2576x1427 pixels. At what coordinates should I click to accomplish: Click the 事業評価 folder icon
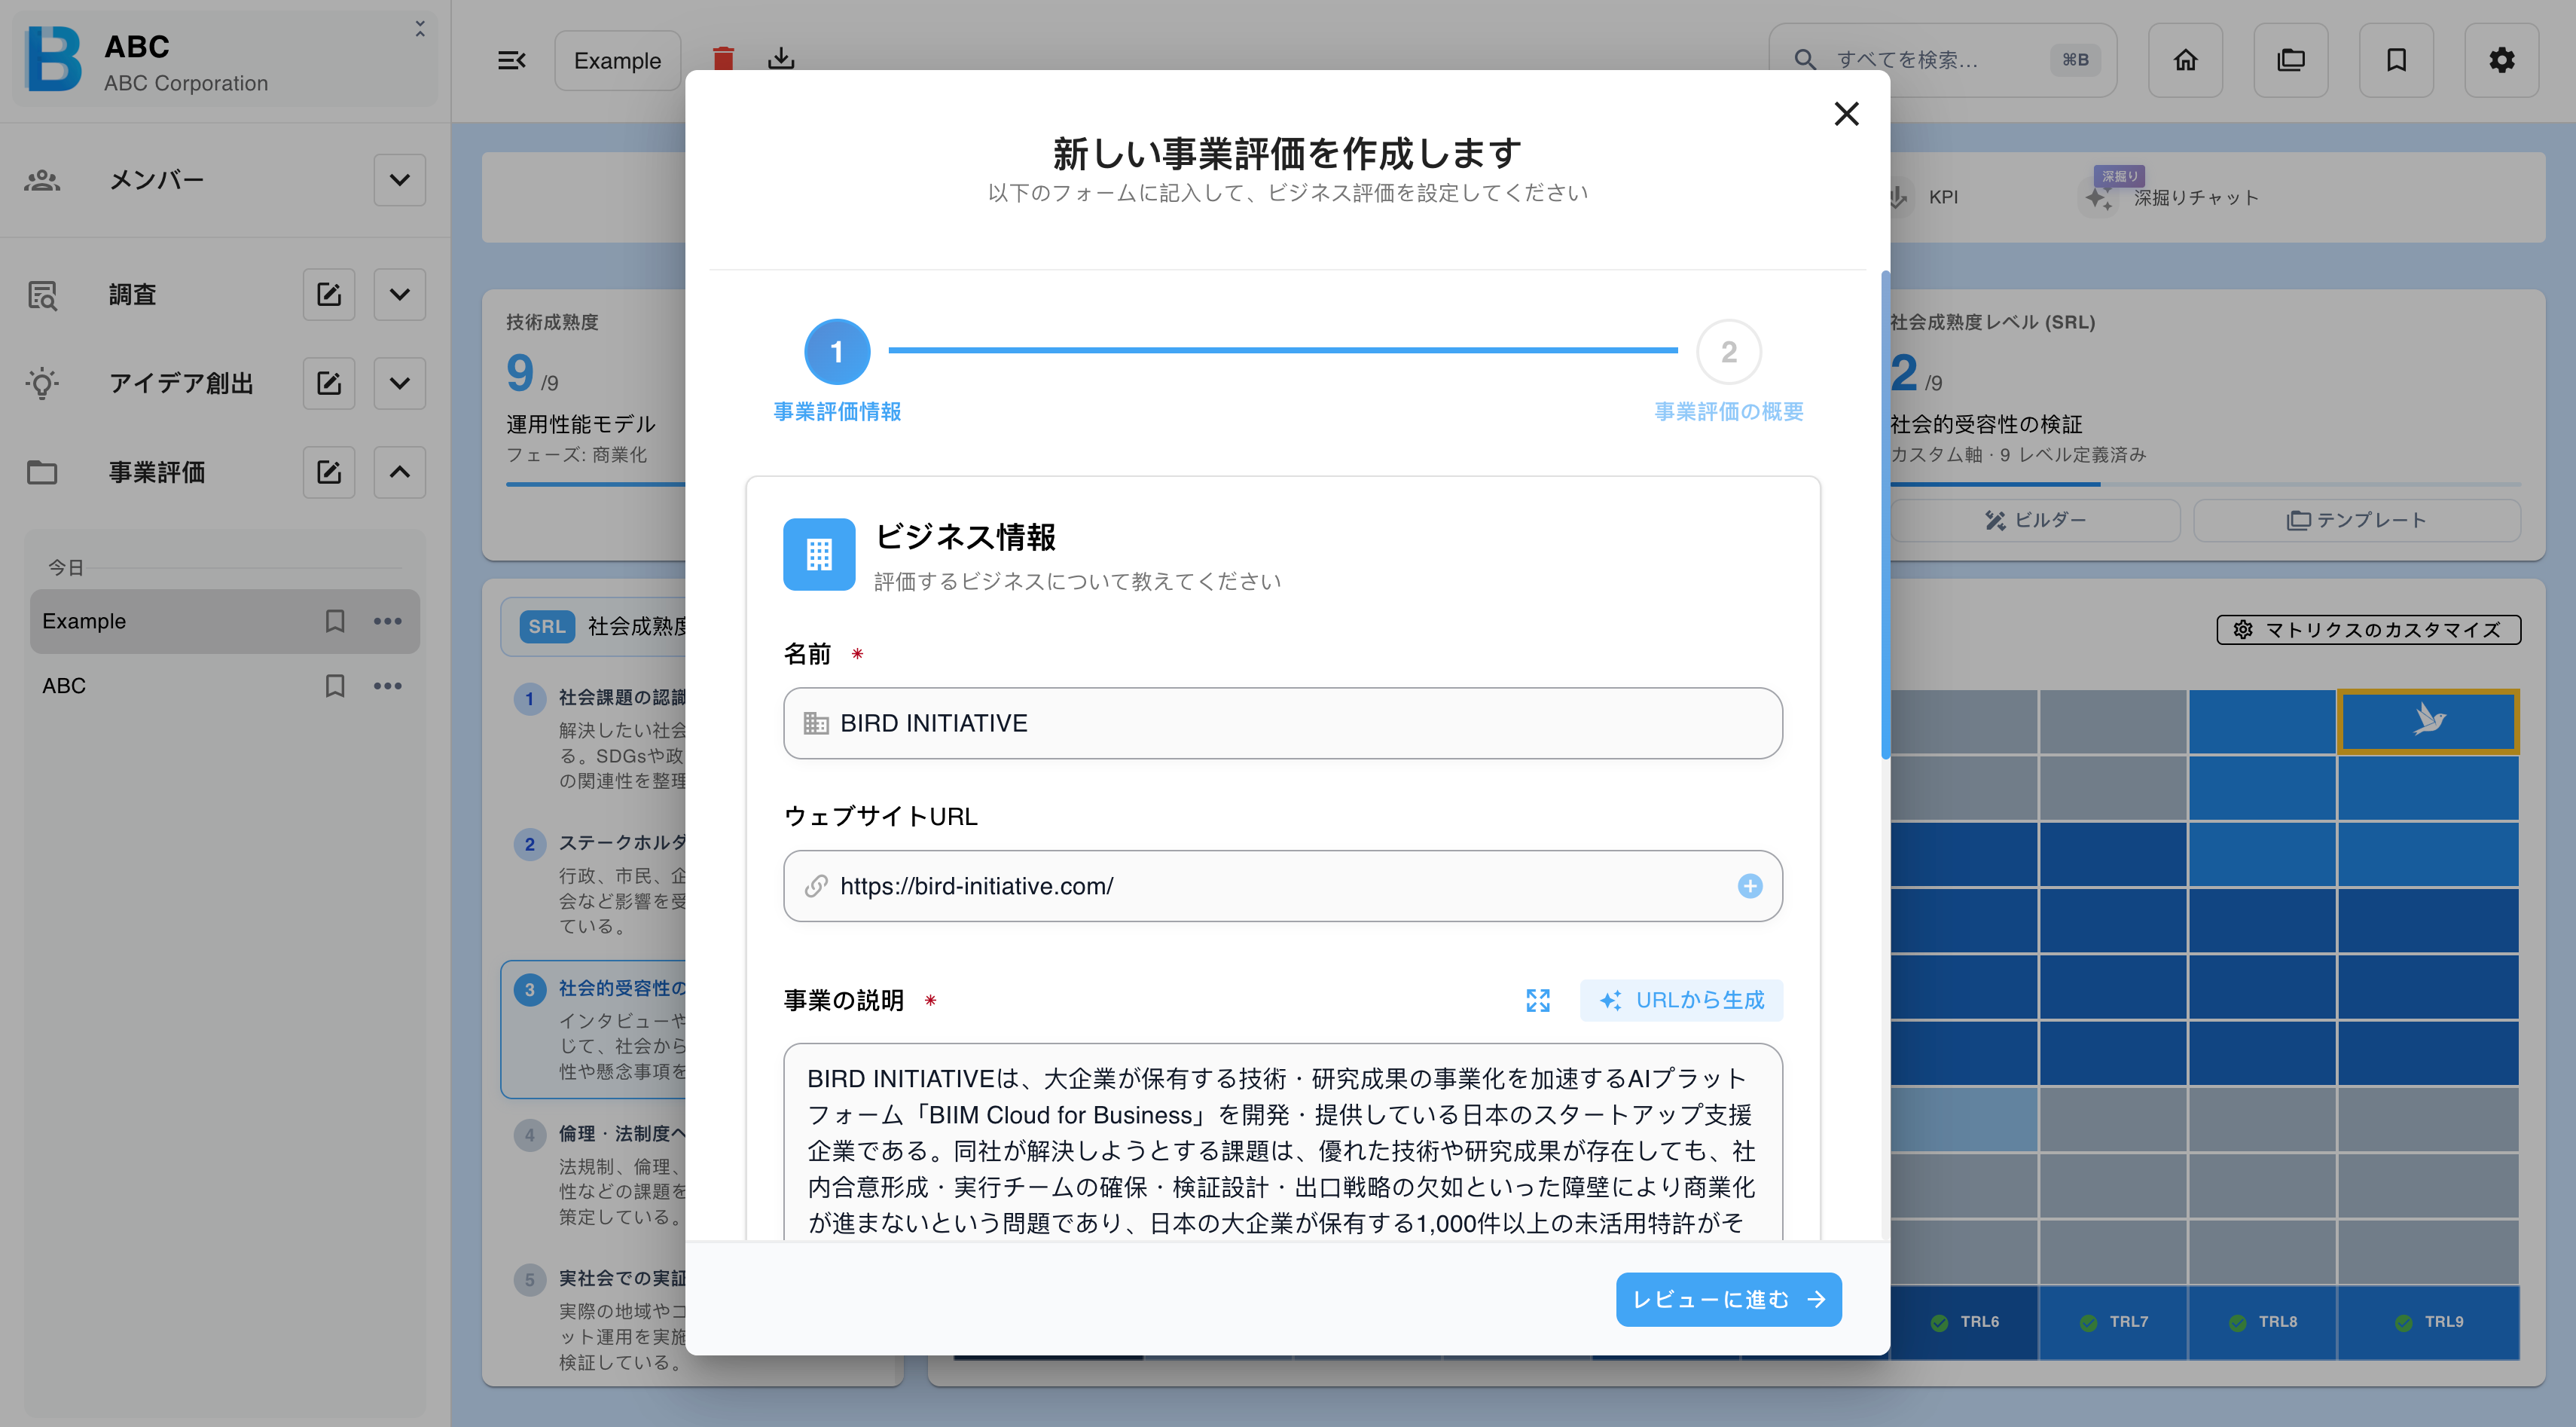pos(42,472)
